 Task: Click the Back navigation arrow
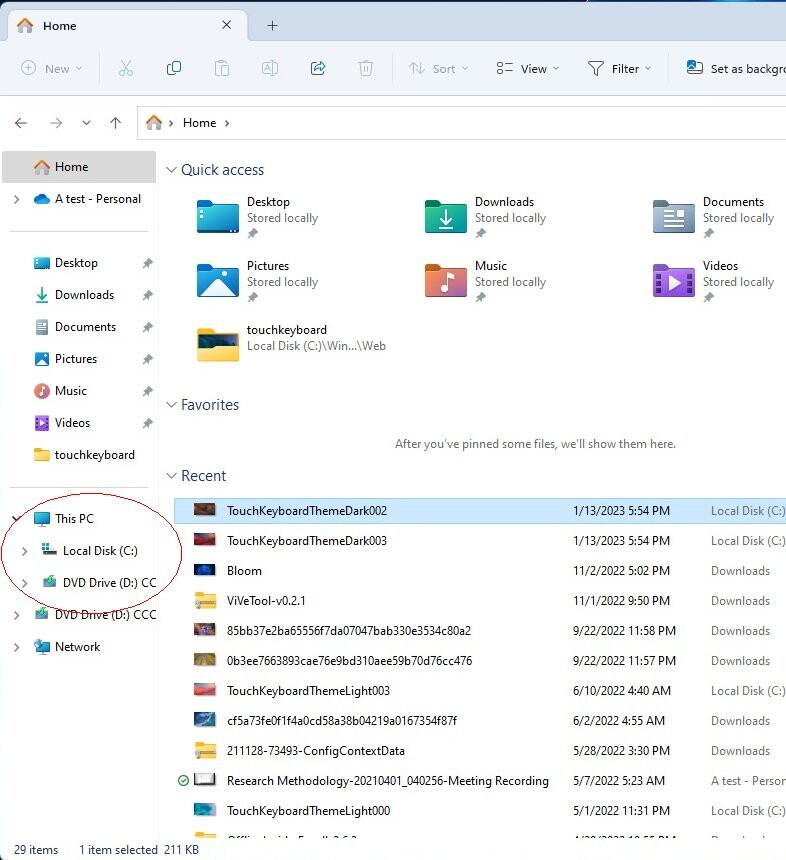[21, 123]
